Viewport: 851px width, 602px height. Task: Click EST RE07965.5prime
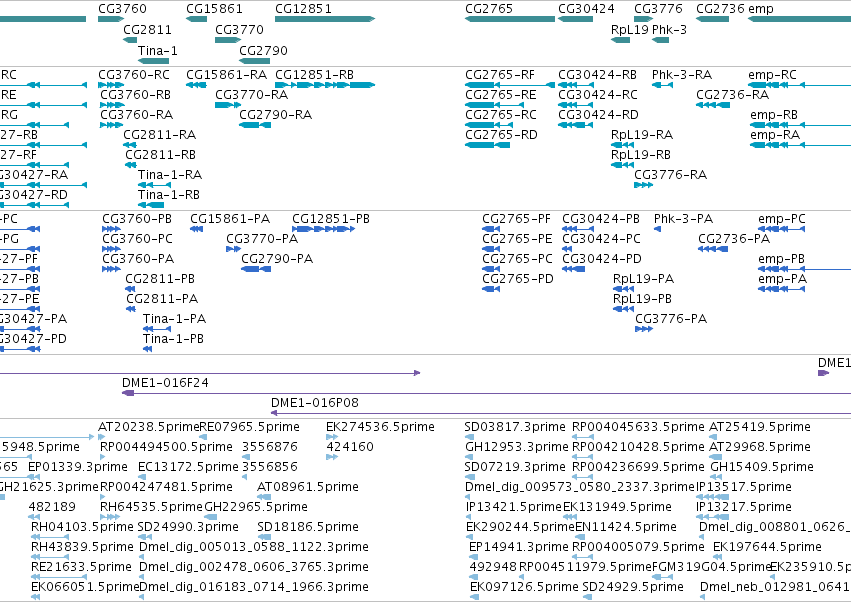point(250,427)
